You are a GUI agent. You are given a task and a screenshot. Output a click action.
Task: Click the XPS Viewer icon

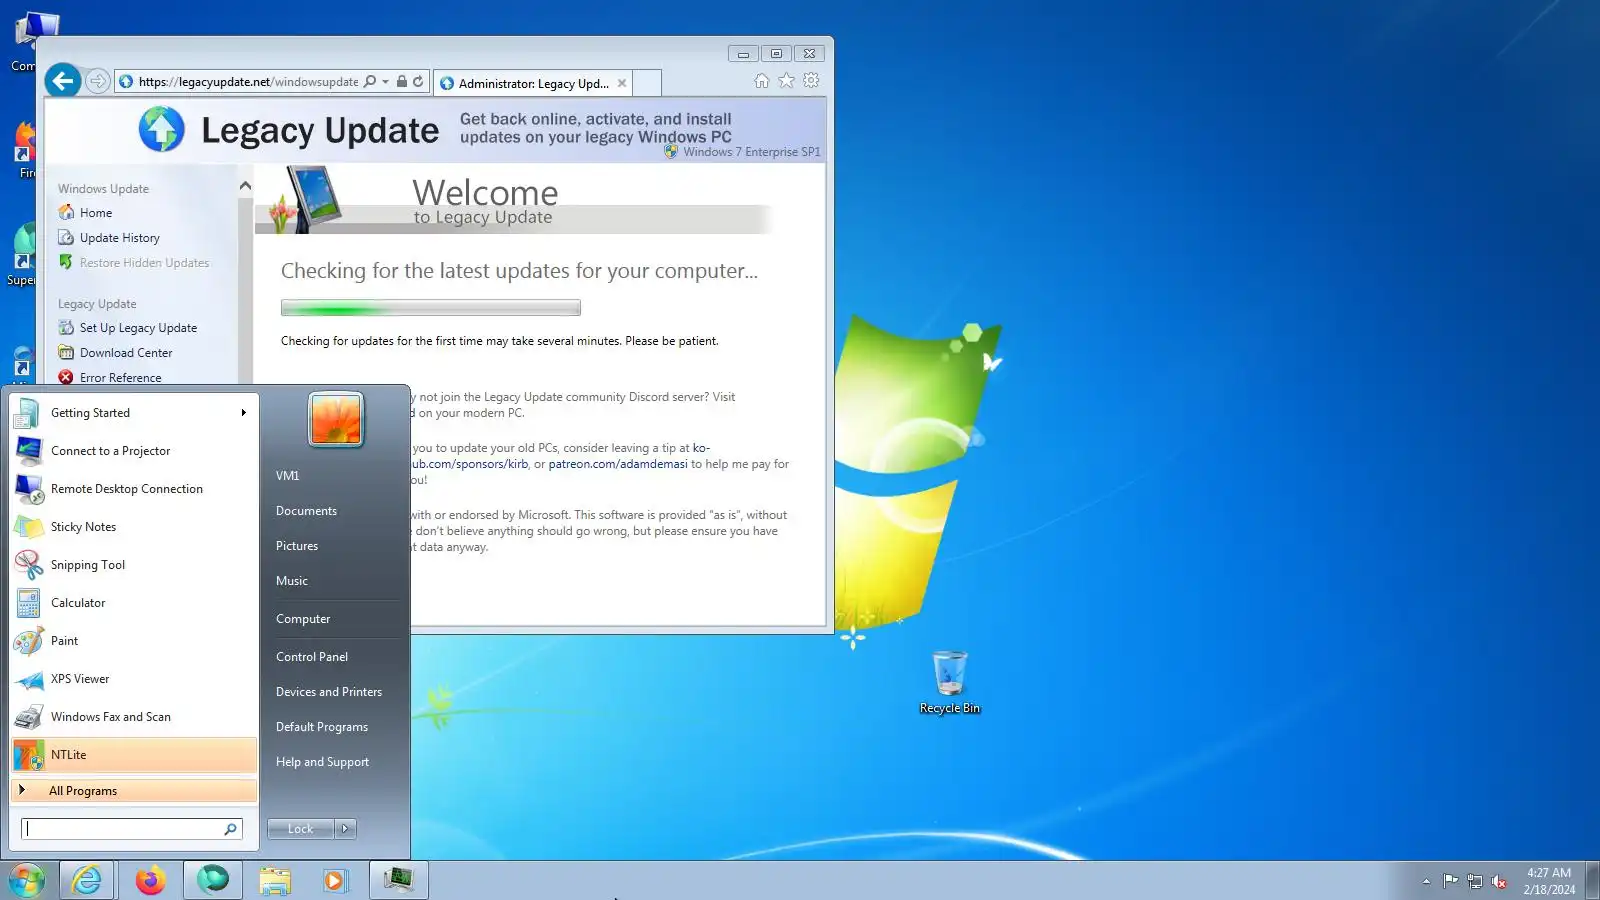29,679
